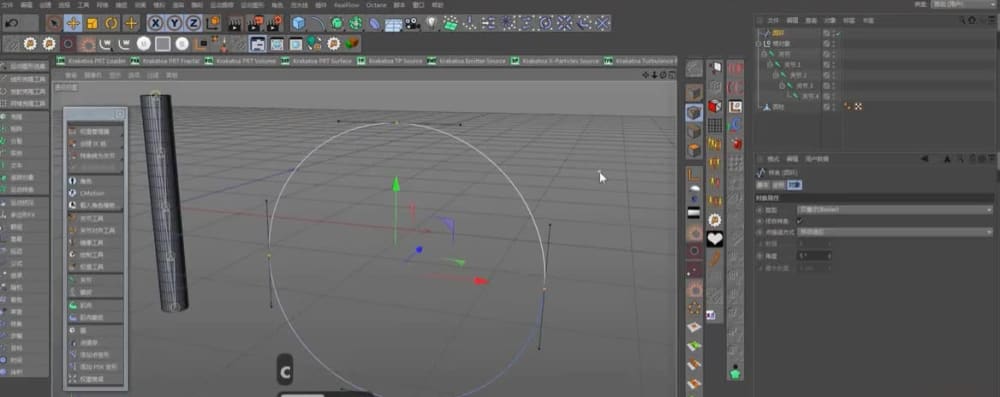1000x397 pixels.
Task: Toggle visibility dots for the 圆柱 row
Action: pos(834,107)
